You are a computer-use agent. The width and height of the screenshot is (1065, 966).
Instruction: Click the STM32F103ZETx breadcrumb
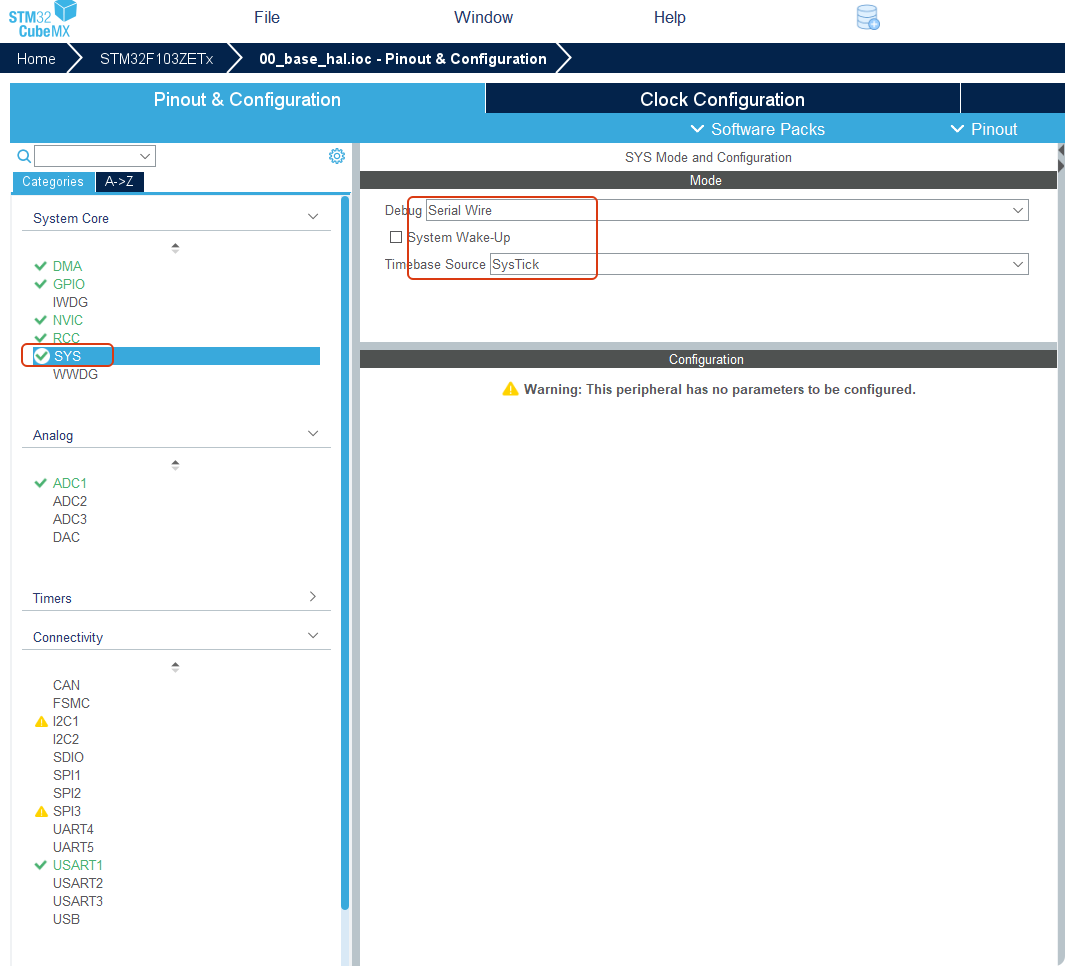point(157,59)
